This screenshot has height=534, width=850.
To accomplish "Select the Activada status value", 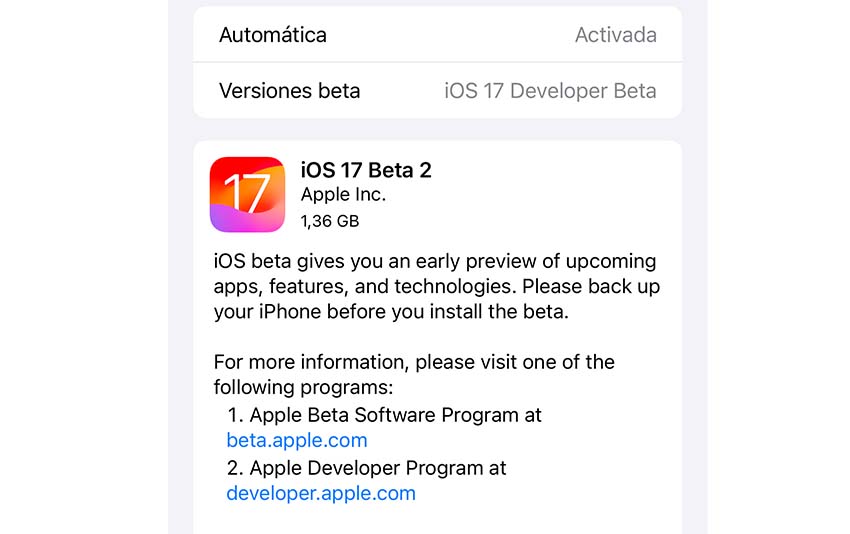I will 615,35.
